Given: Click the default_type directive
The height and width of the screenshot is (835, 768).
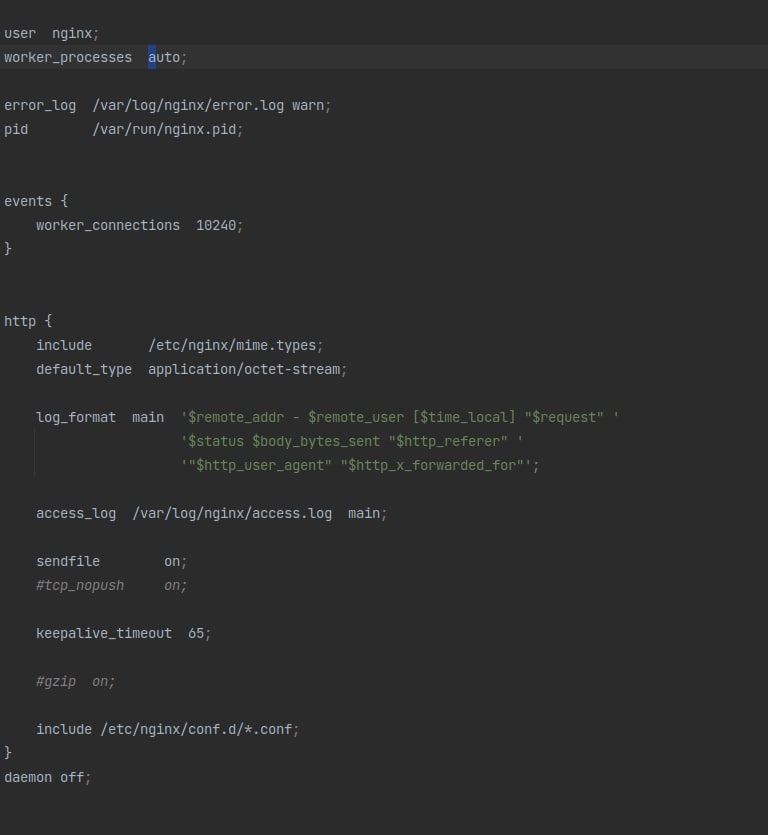Looking at the screenshot, I should click(84, 370).
